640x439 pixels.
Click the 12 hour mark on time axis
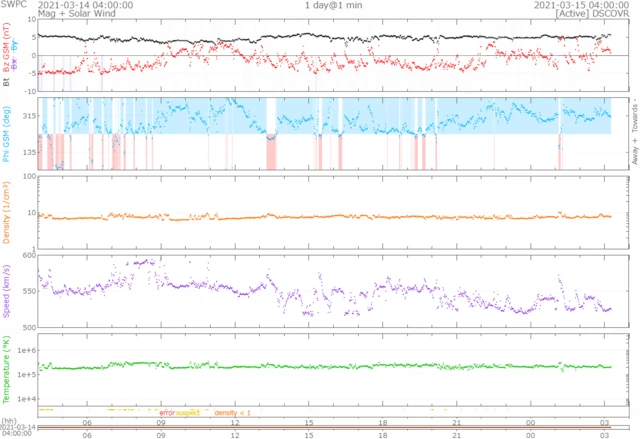pos(235,423)
